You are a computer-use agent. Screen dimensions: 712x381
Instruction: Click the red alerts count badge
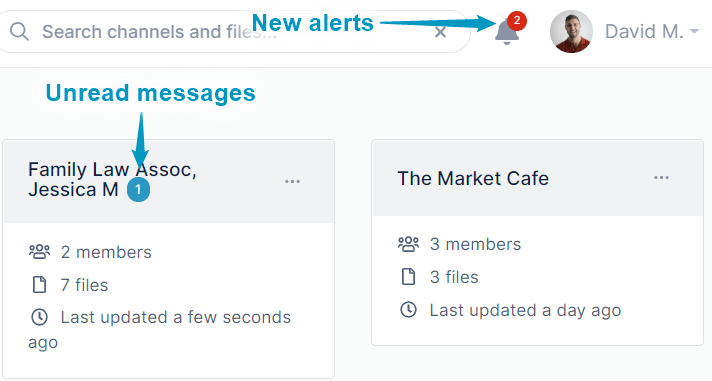tap(517, 20)
